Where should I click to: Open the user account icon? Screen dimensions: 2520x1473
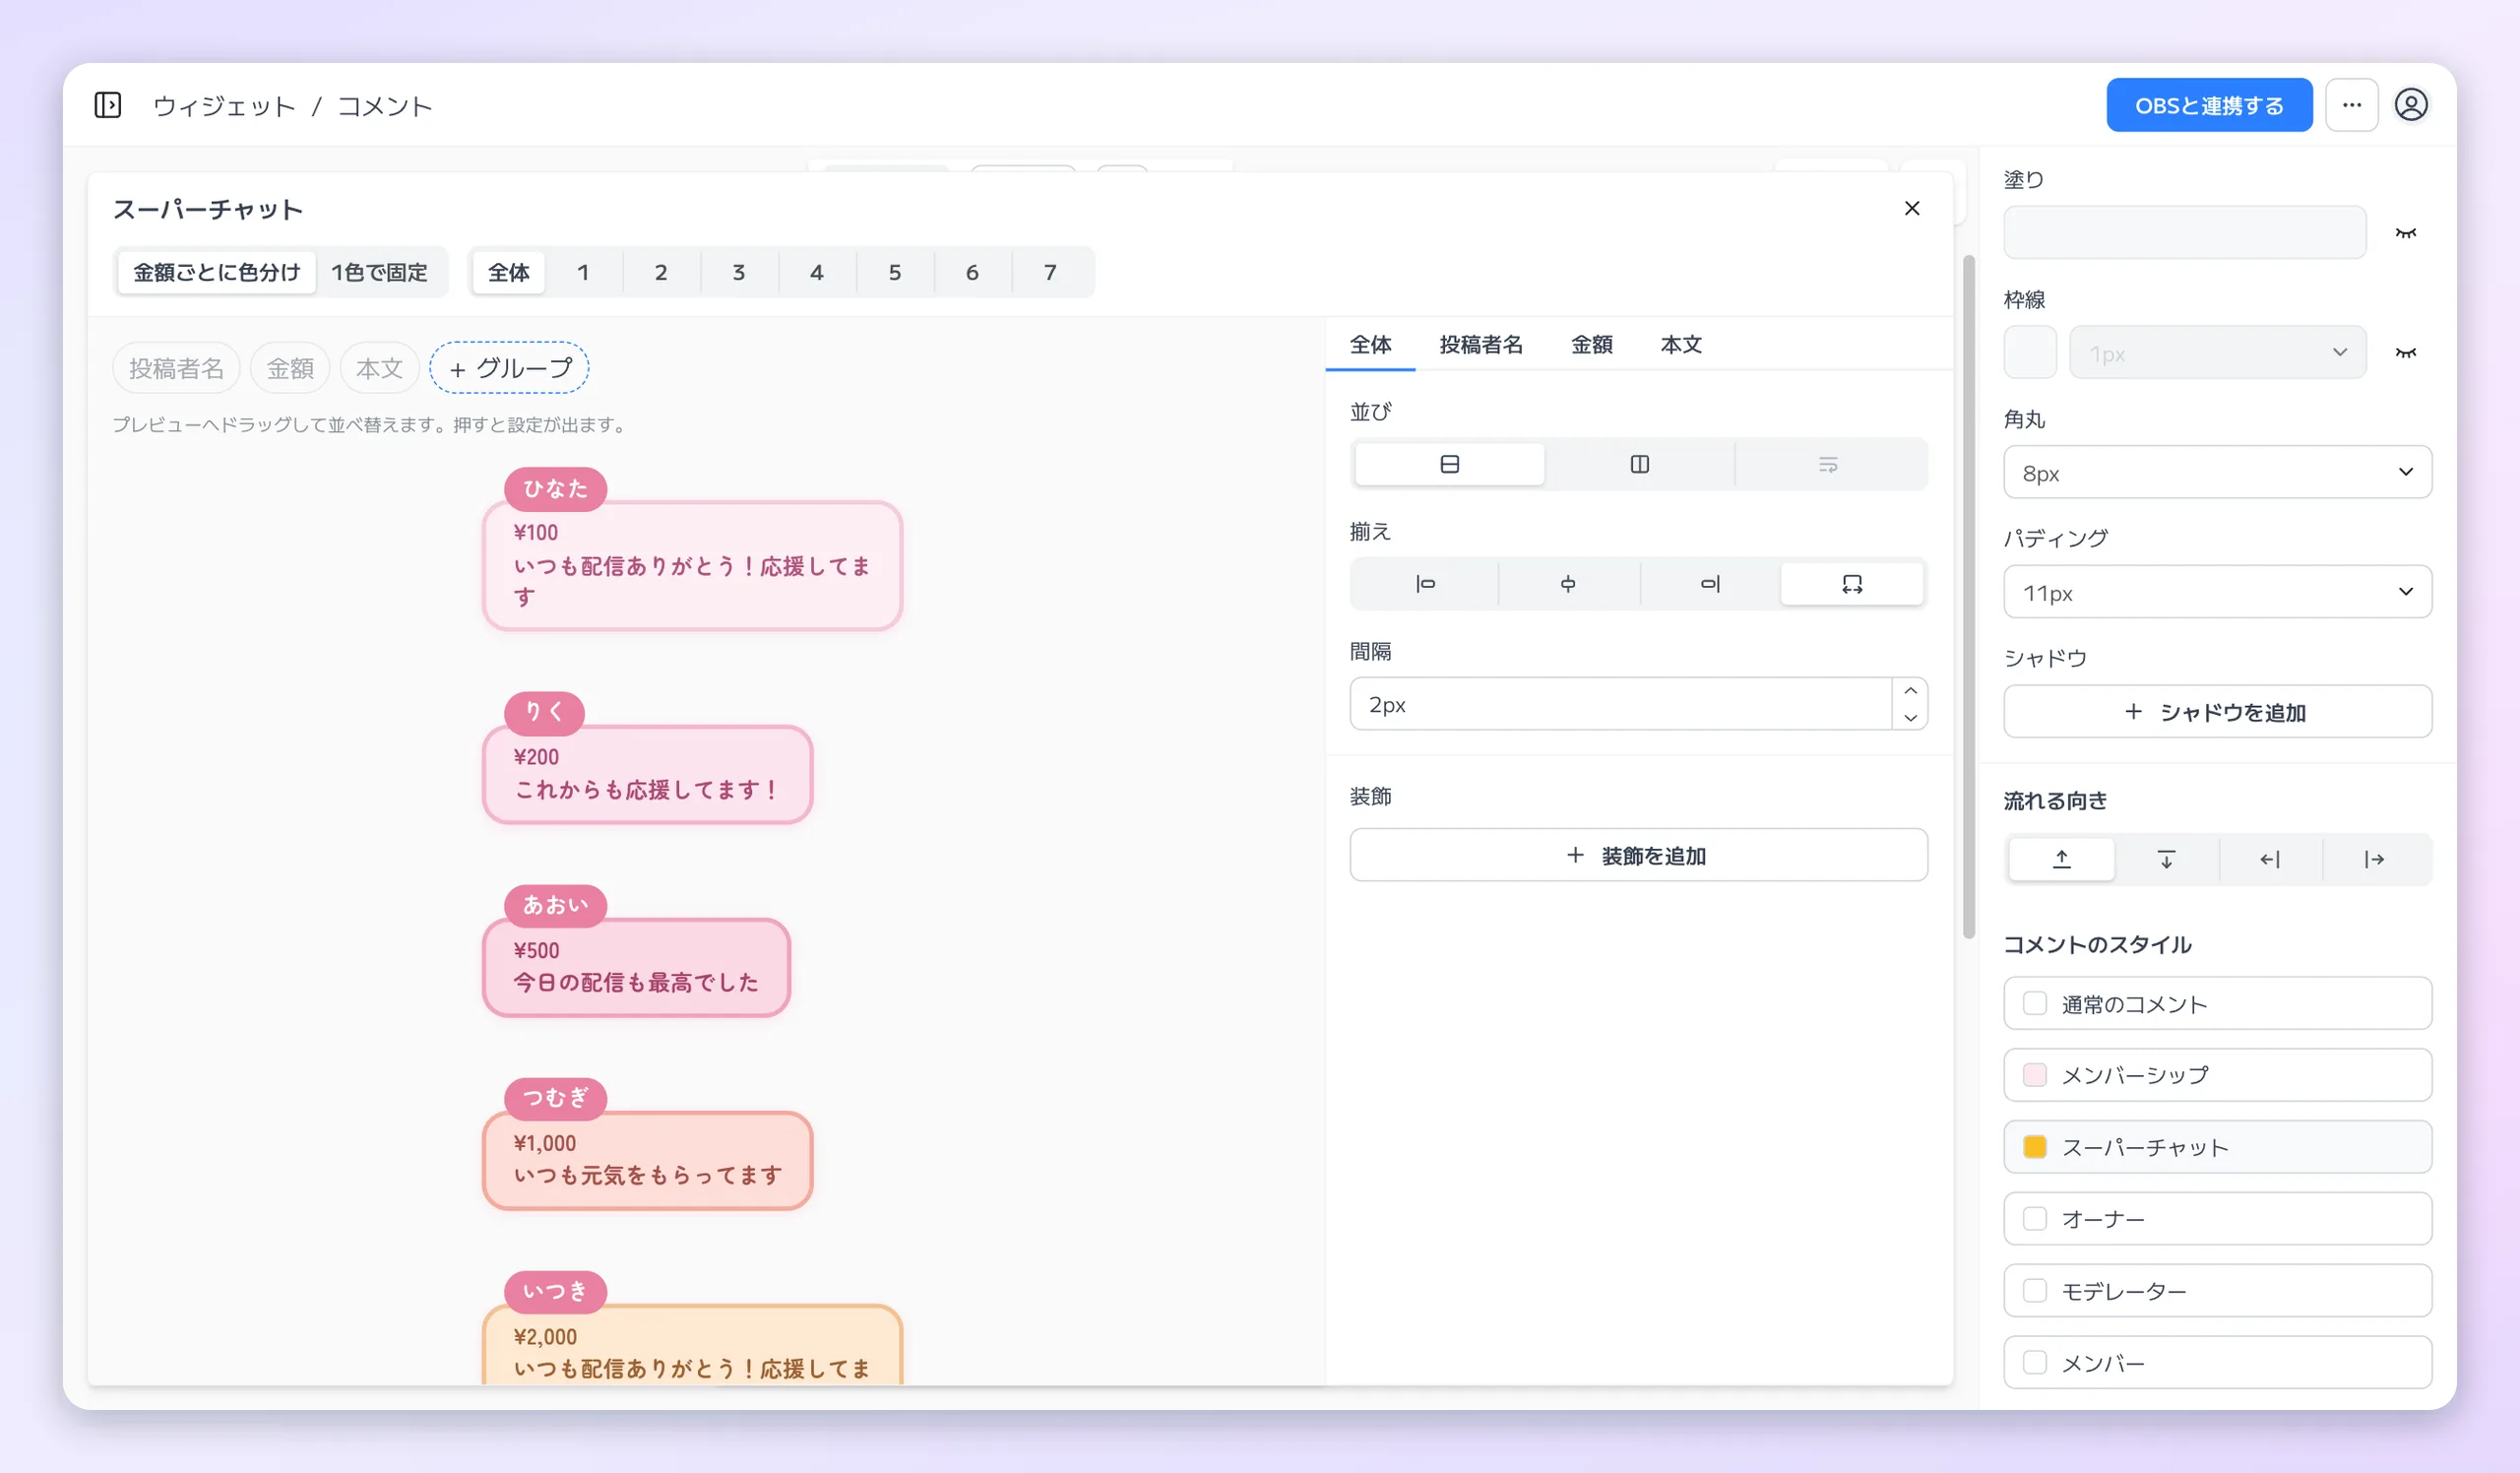tap(2411, 105)
